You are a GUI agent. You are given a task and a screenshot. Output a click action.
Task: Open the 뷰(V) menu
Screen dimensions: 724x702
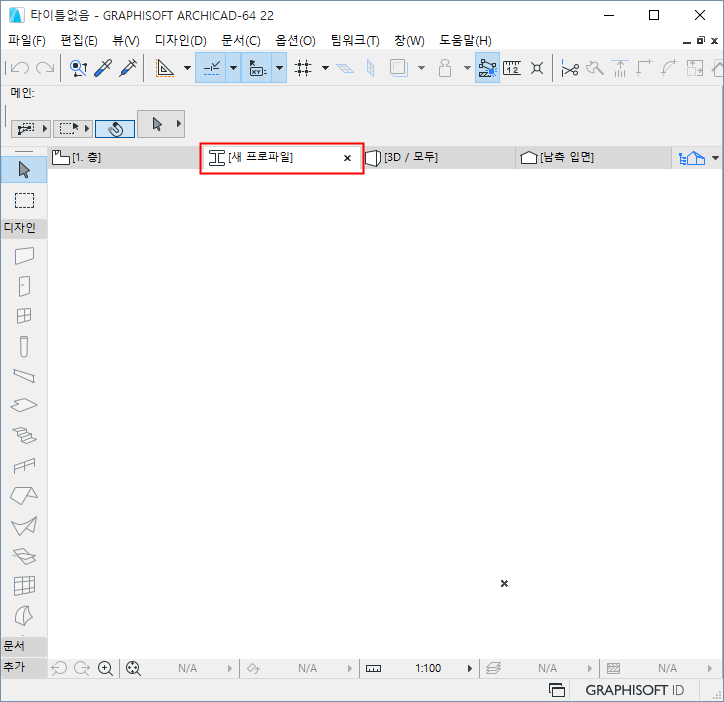[126, 41]
